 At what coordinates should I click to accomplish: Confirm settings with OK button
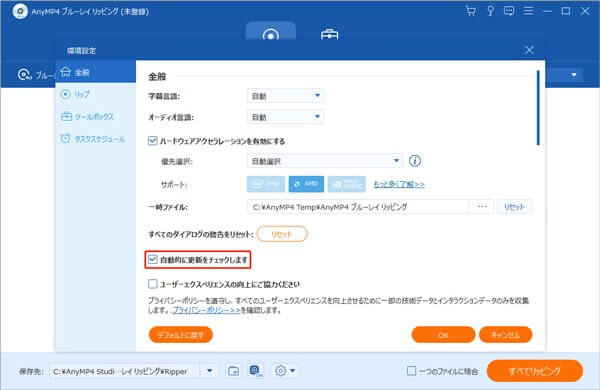(443, 335)
